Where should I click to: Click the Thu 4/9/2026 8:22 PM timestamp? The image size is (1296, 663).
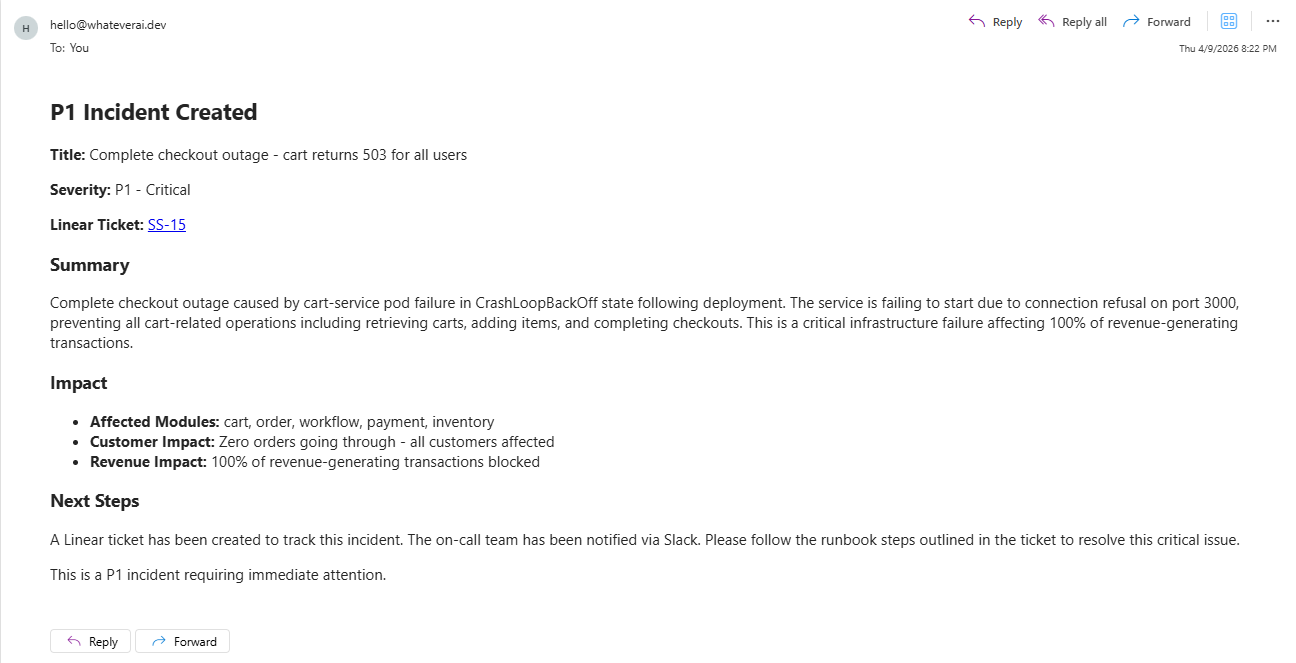click(1227, 48)
